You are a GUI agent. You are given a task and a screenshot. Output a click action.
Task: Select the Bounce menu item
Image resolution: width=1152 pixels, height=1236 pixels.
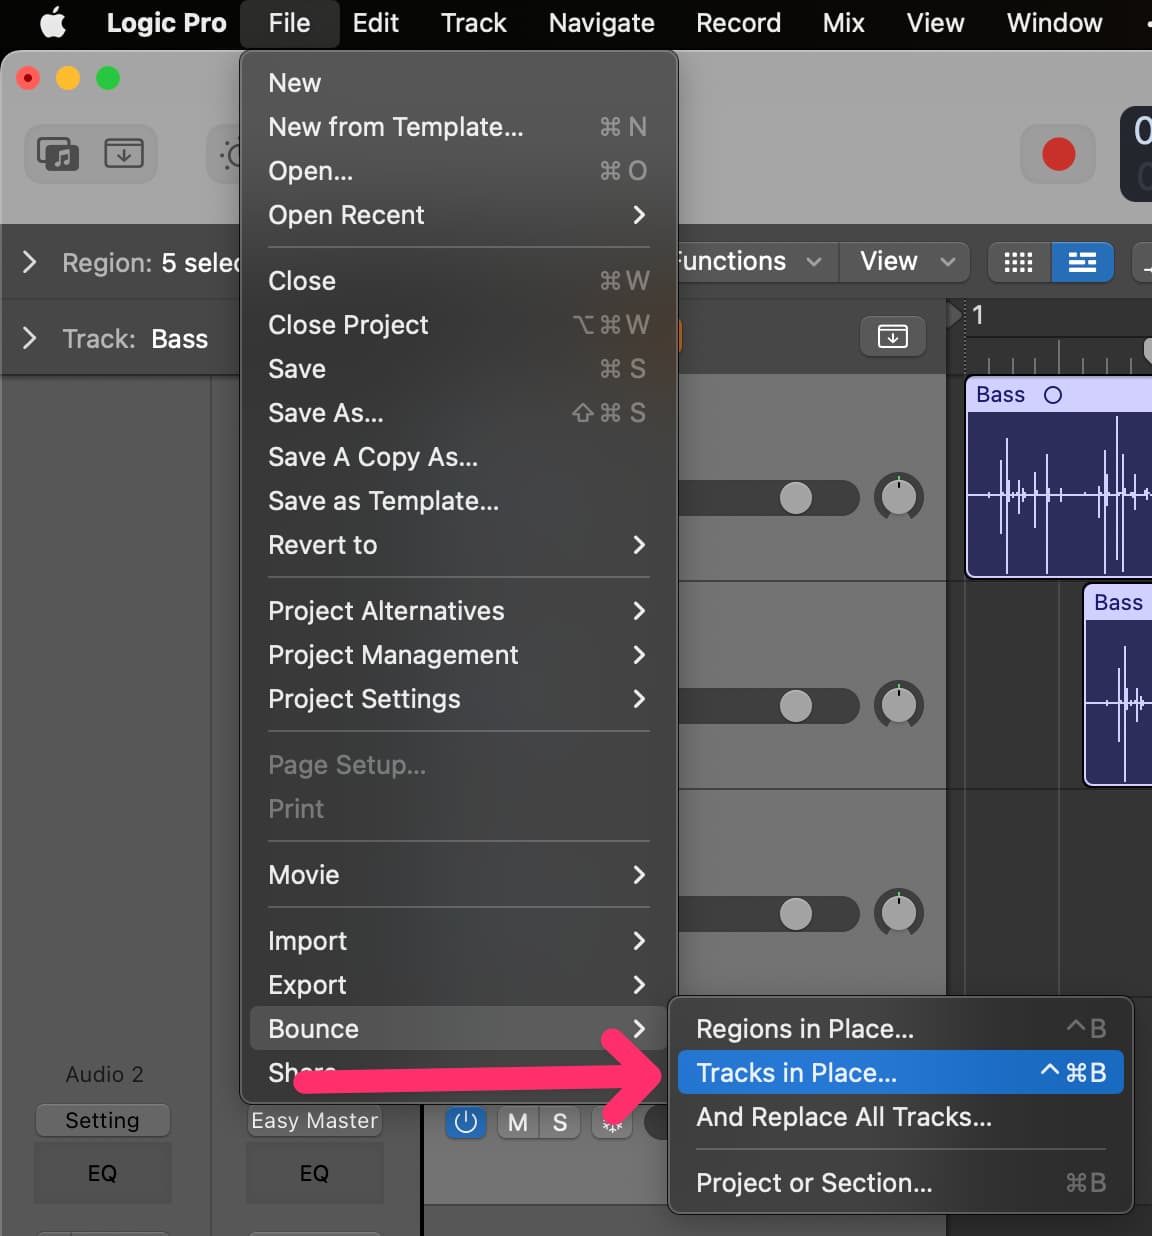tap(458, 1029)
